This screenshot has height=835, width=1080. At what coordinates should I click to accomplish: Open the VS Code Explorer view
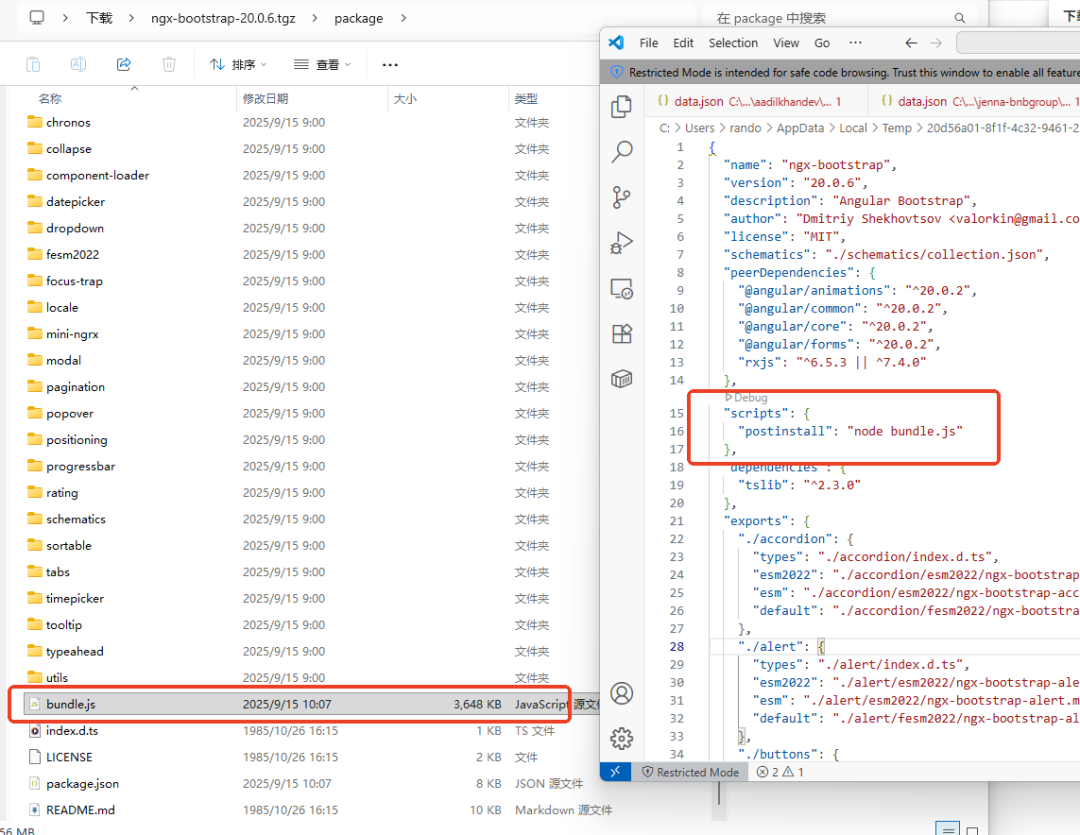click(x=621, y=106)
